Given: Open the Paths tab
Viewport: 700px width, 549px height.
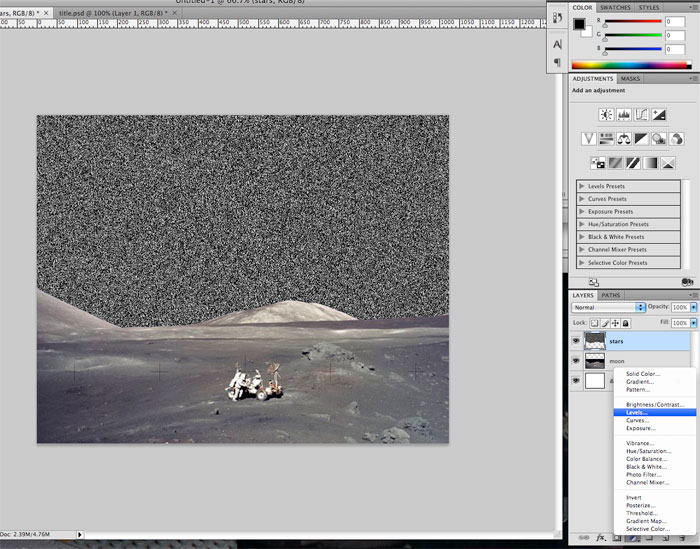Looking at the screenshot, I should (611, 295).
